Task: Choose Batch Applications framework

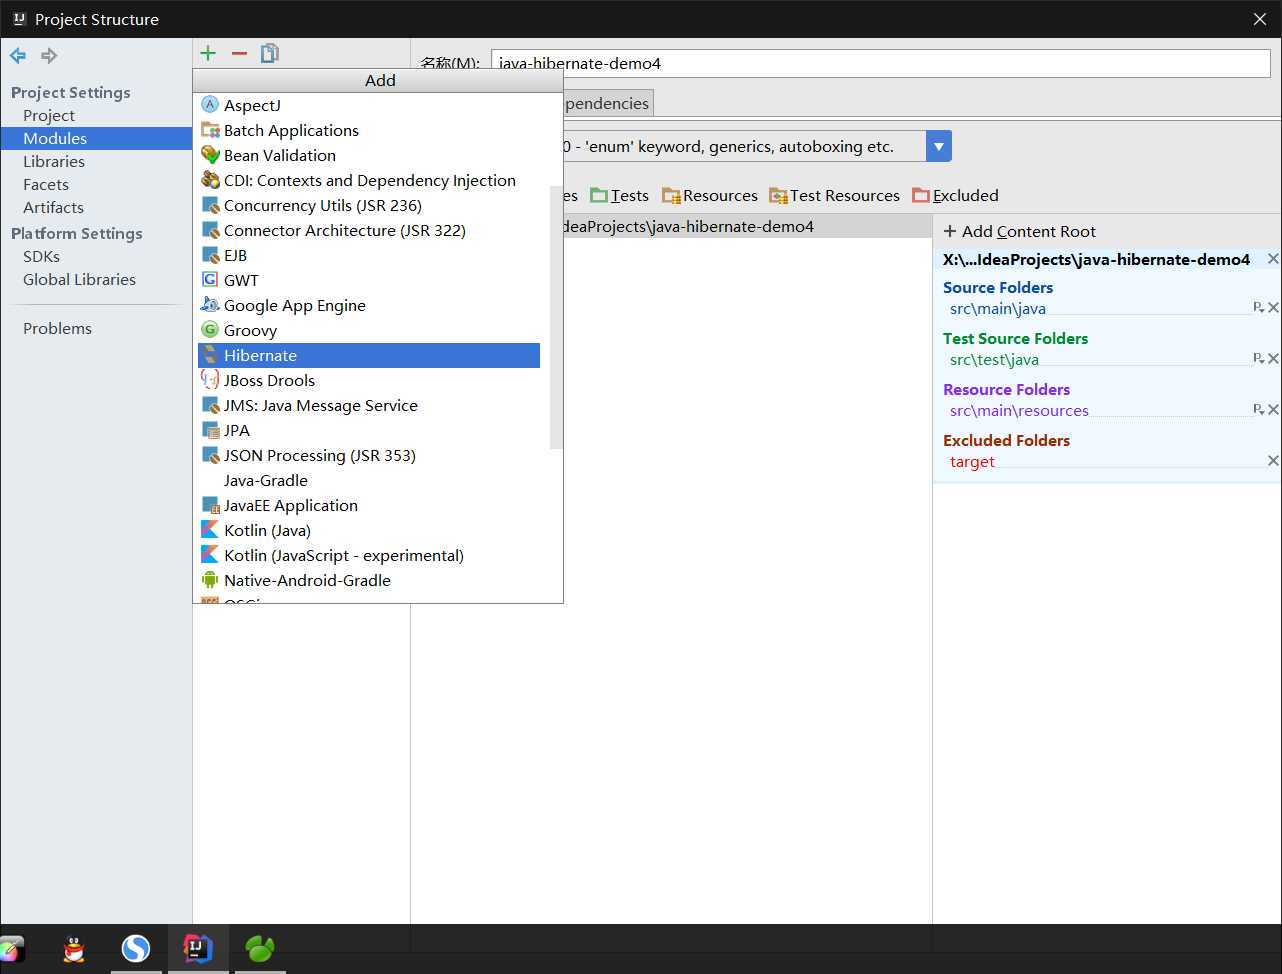Action: 369,130
